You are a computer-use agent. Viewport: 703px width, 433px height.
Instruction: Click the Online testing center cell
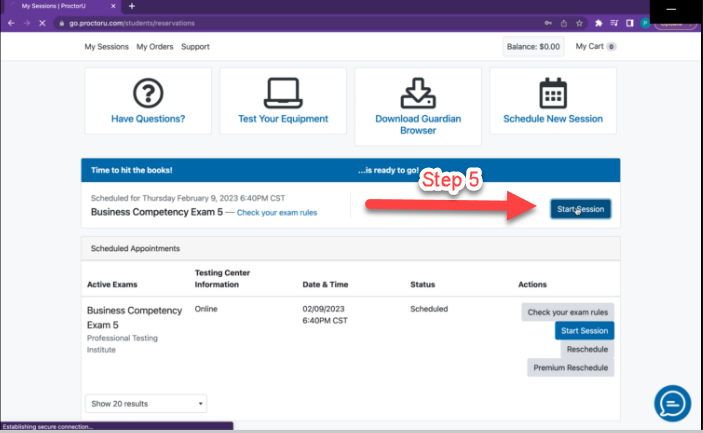click(206, 309)
